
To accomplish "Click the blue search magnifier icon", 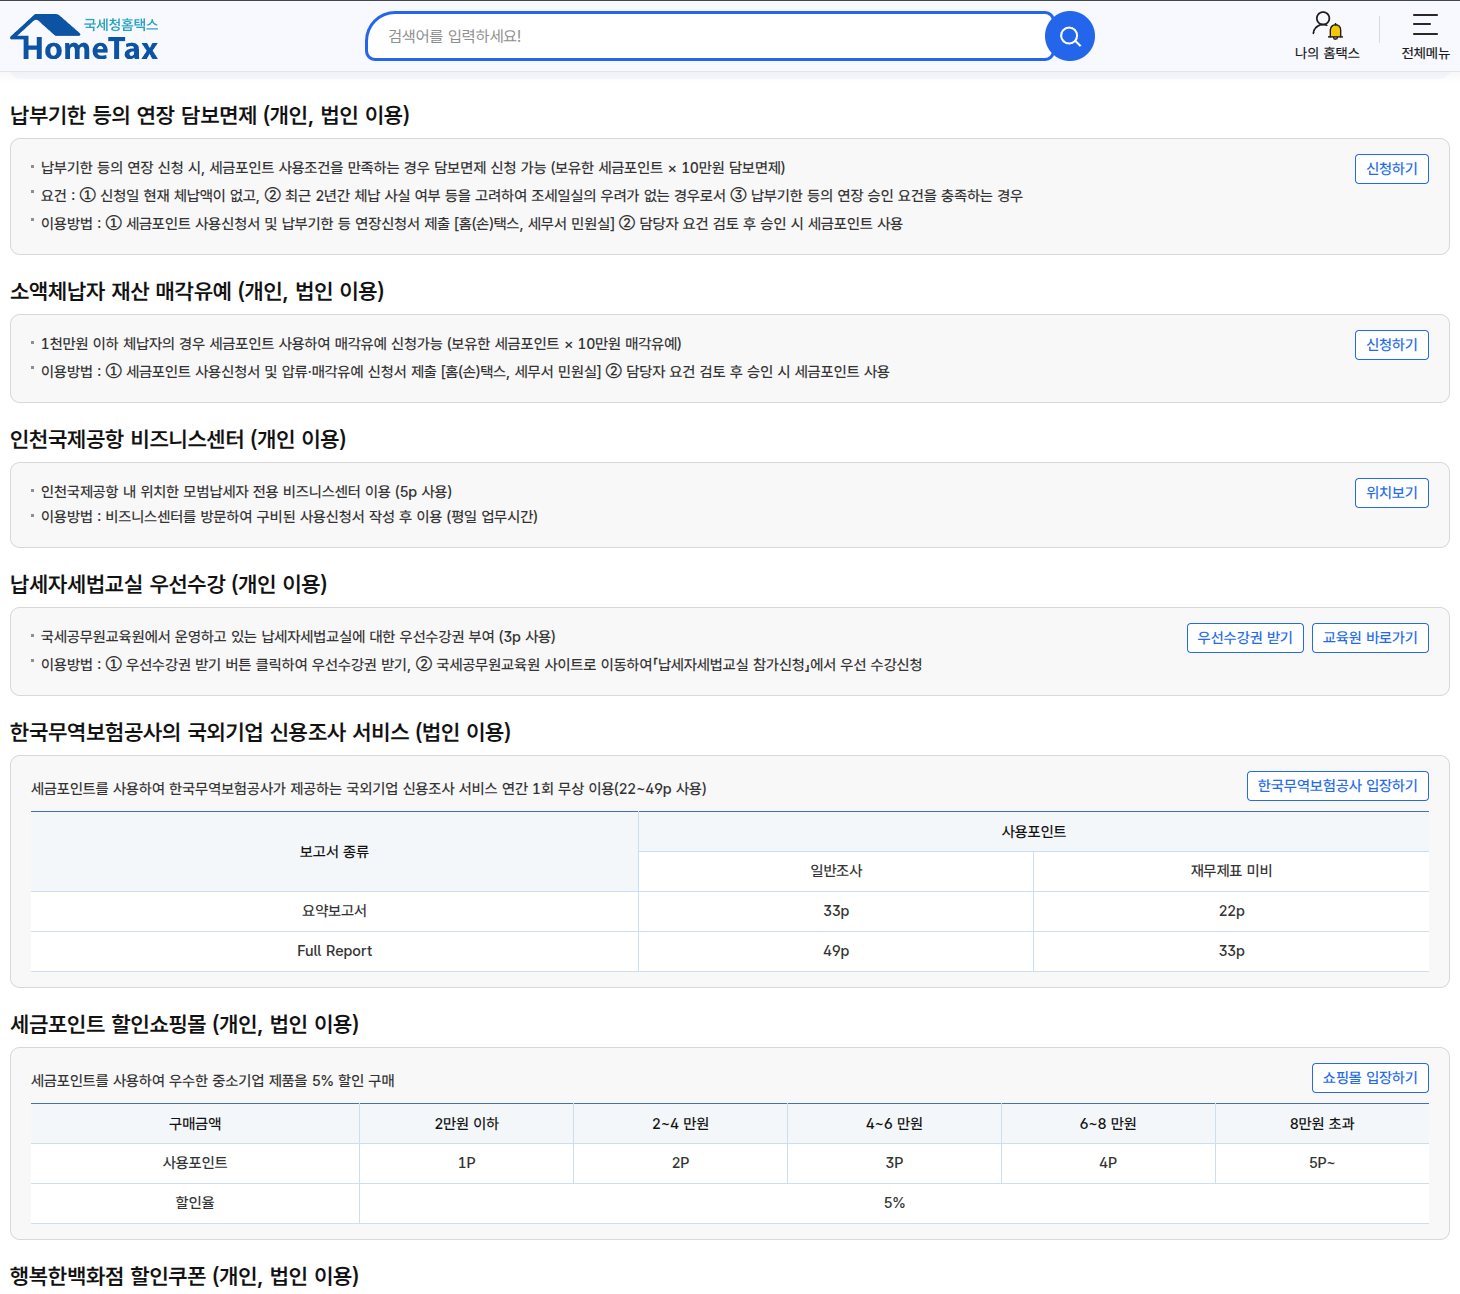I will coord(1069,36).
